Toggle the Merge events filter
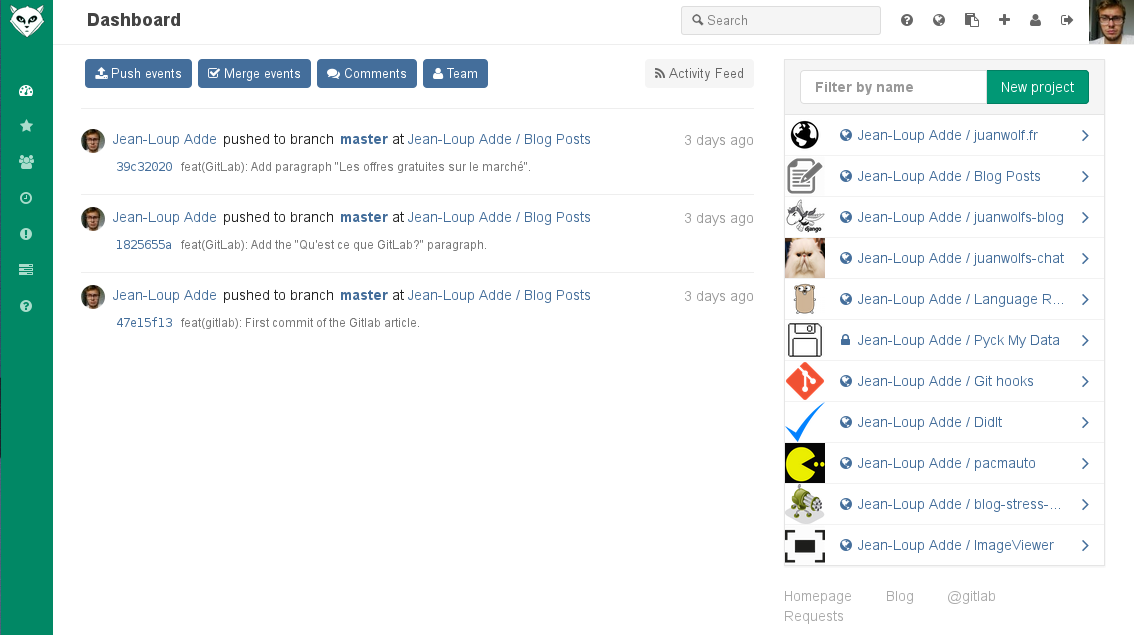 coord(255,74)
